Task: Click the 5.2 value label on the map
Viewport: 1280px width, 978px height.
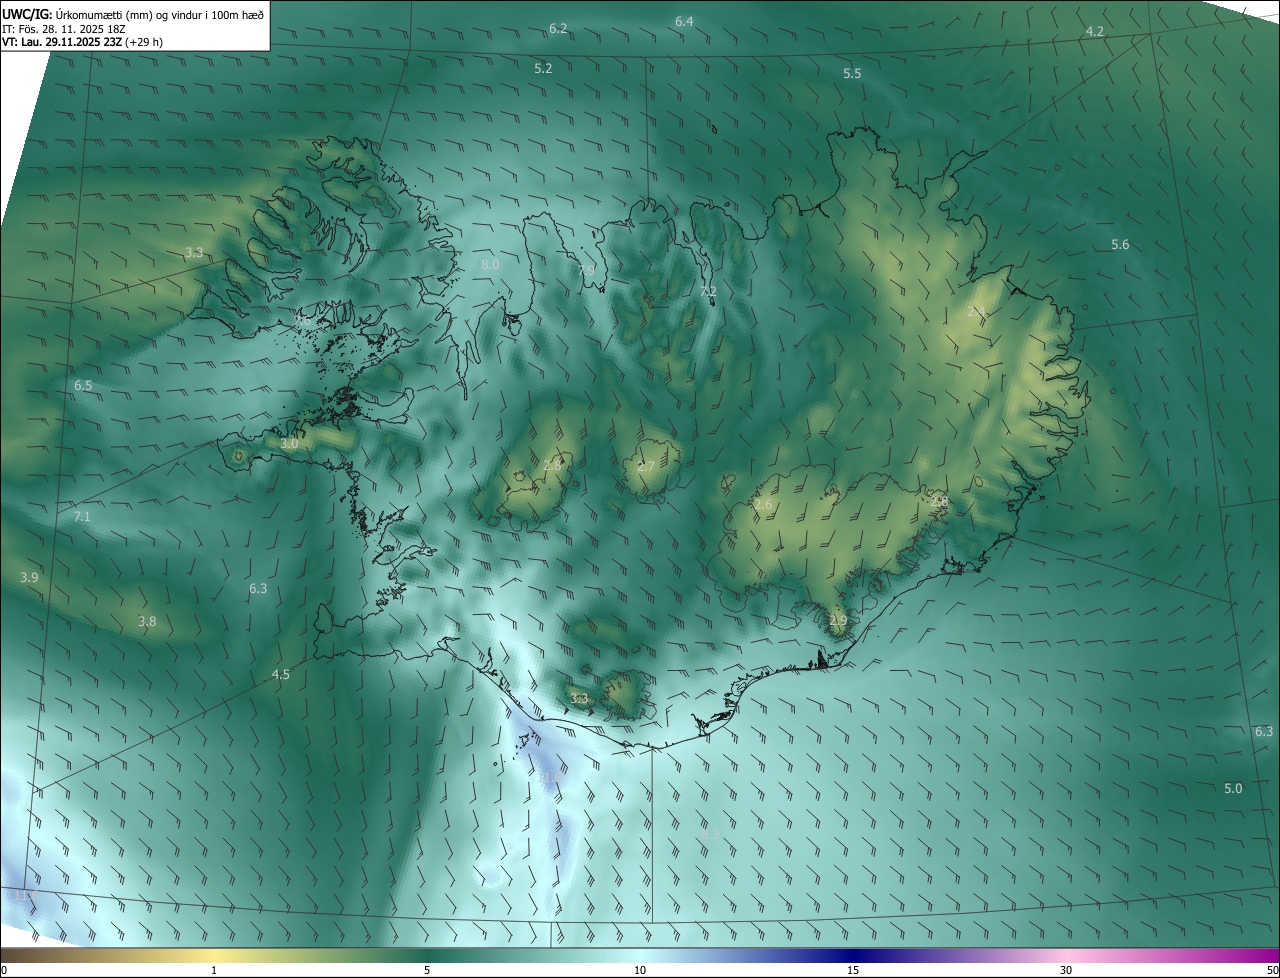Action: pyautogui.click(x=543, y=69)
